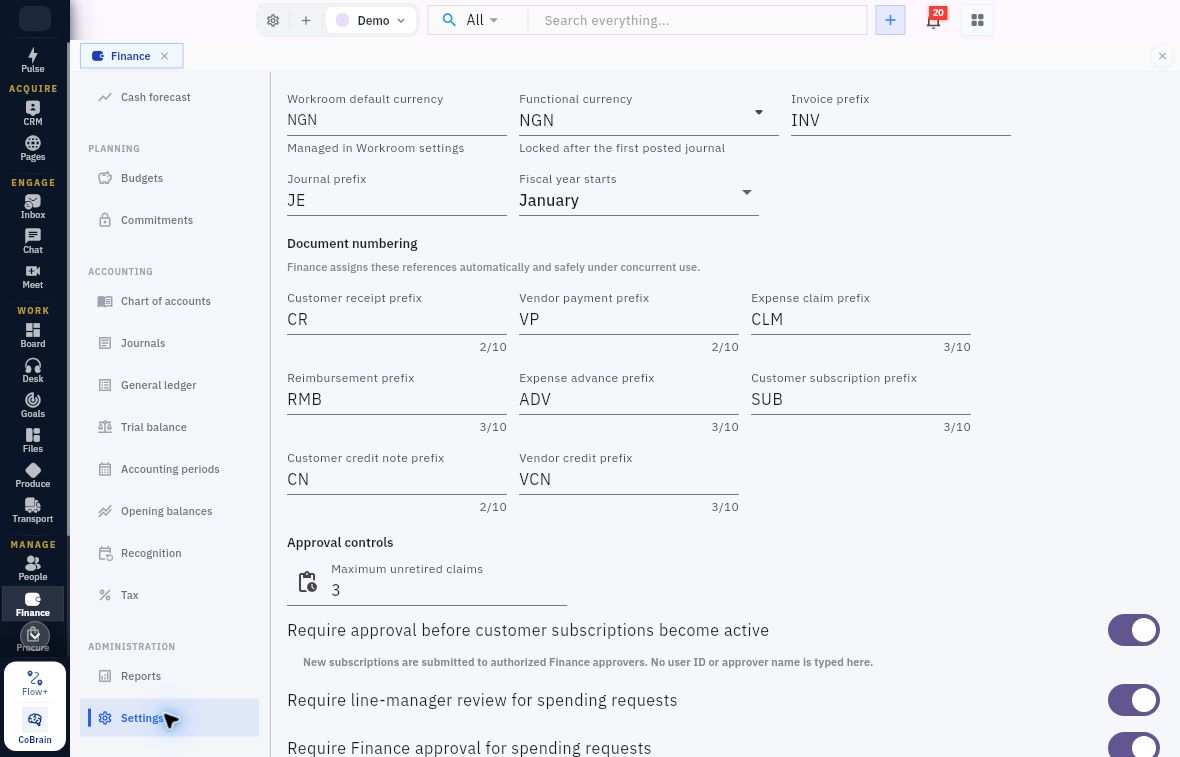Open Accounting periods
Viewport: 1180px width, 757px height.
click(169, 470)
